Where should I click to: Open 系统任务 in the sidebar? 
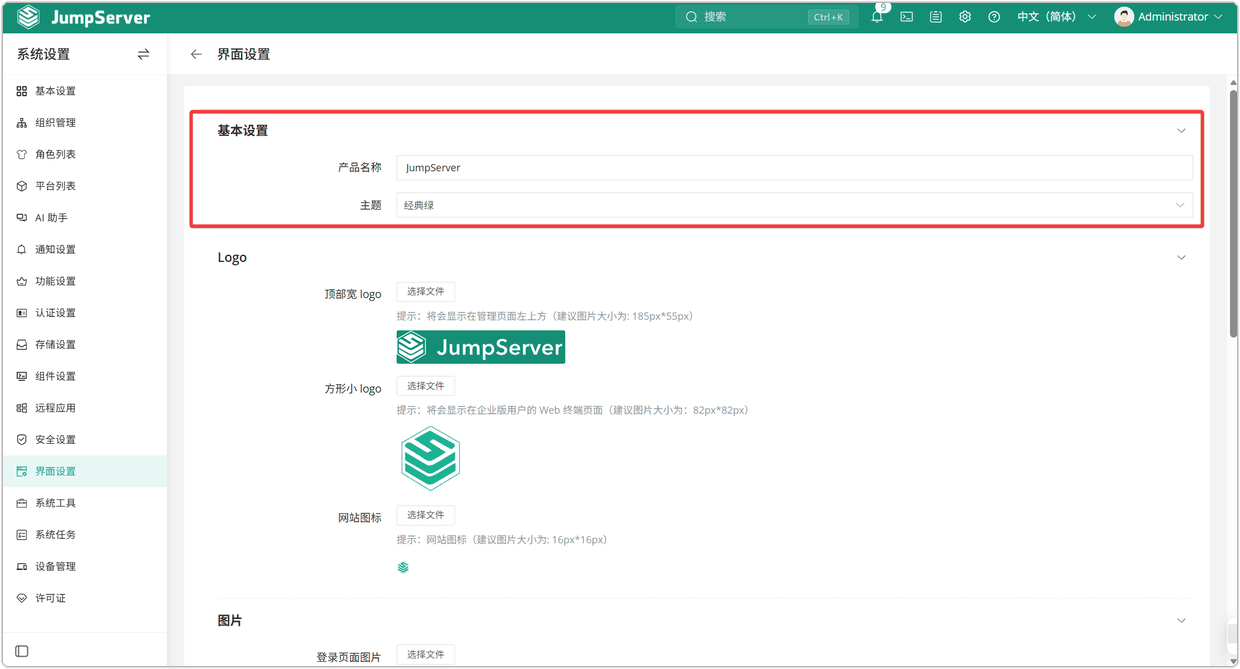pyautogui.click(x=84, y=535)
